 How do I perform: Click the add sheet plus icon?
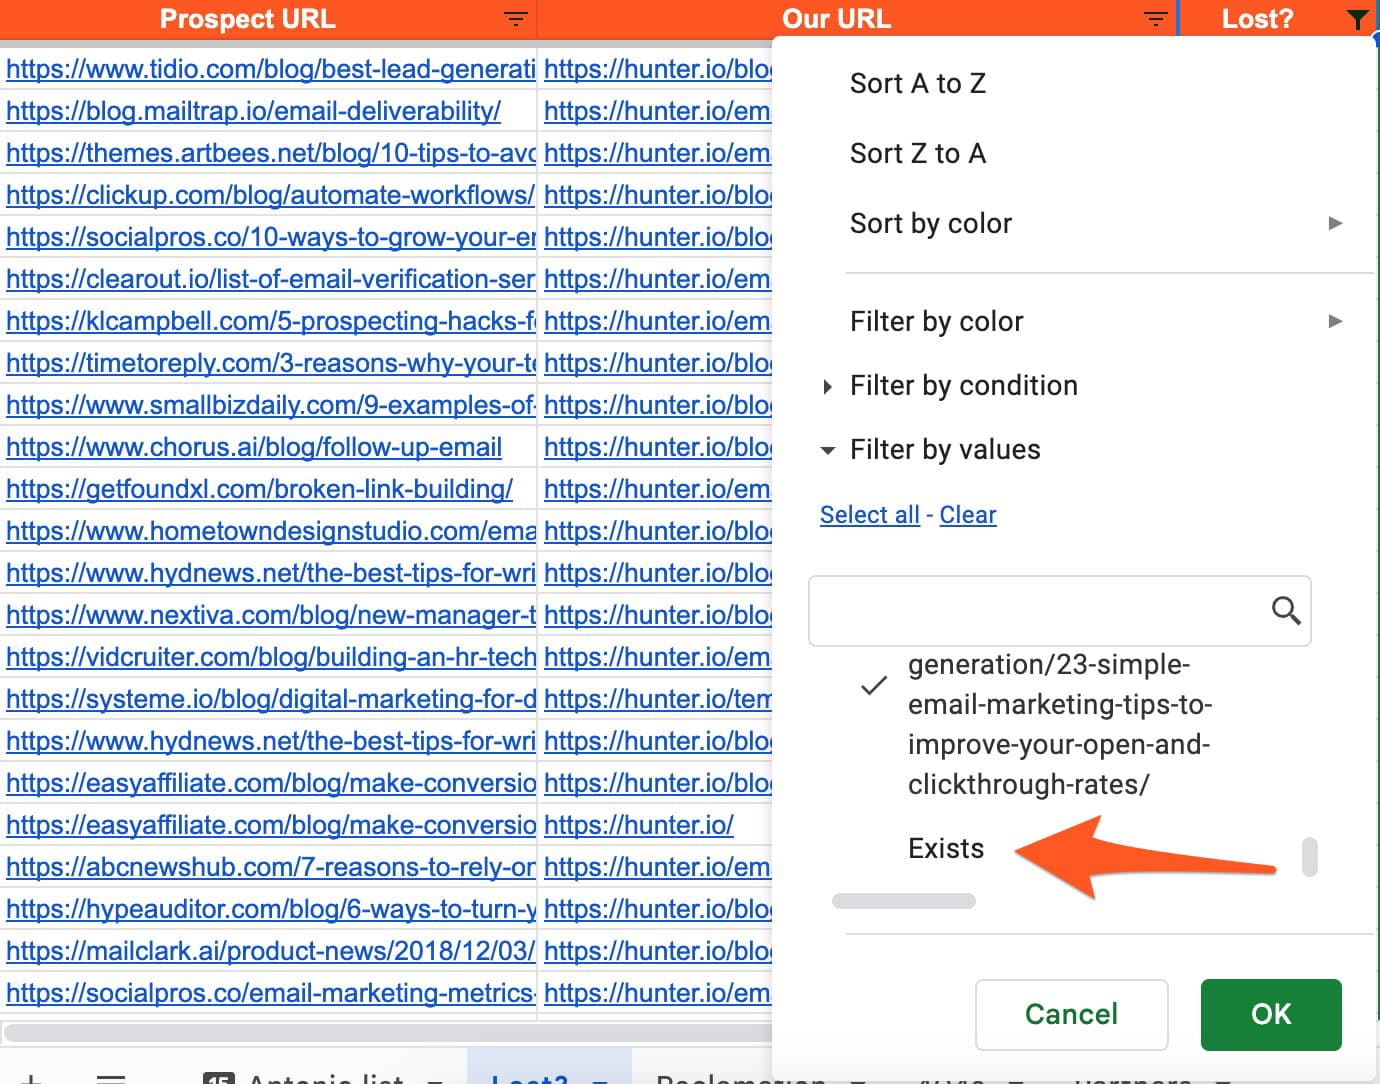click(32, 1078)
